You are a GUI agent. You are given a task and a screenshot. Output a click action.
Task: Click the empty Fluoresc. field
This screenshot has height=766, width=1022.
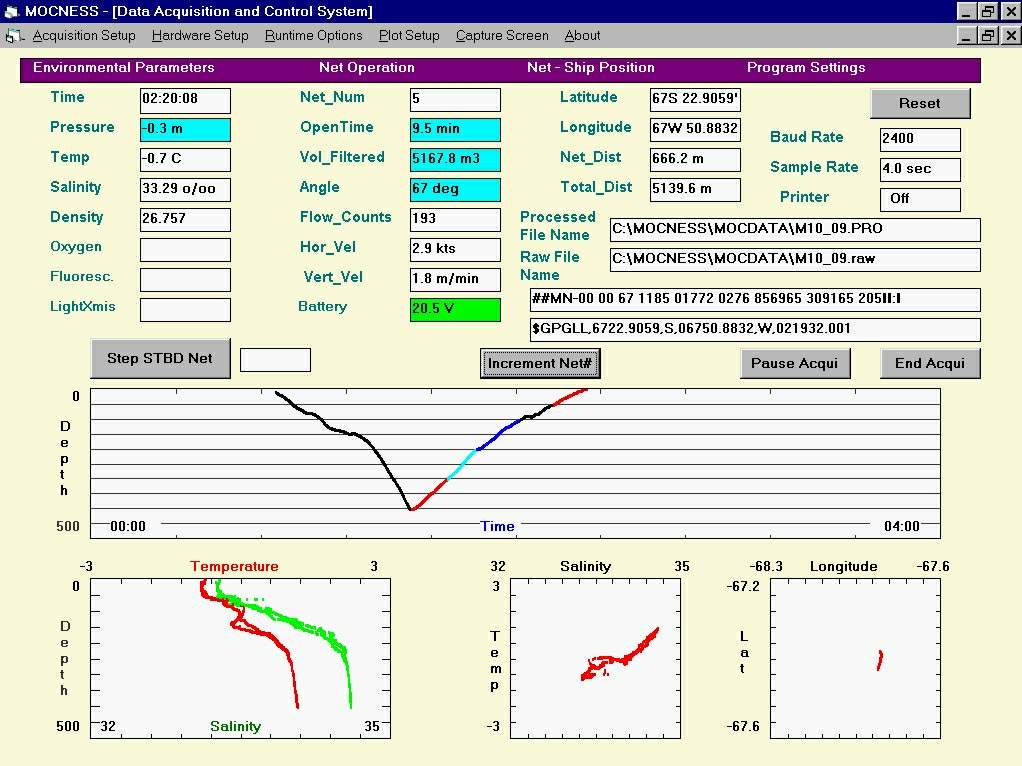[x=185, y=280]
